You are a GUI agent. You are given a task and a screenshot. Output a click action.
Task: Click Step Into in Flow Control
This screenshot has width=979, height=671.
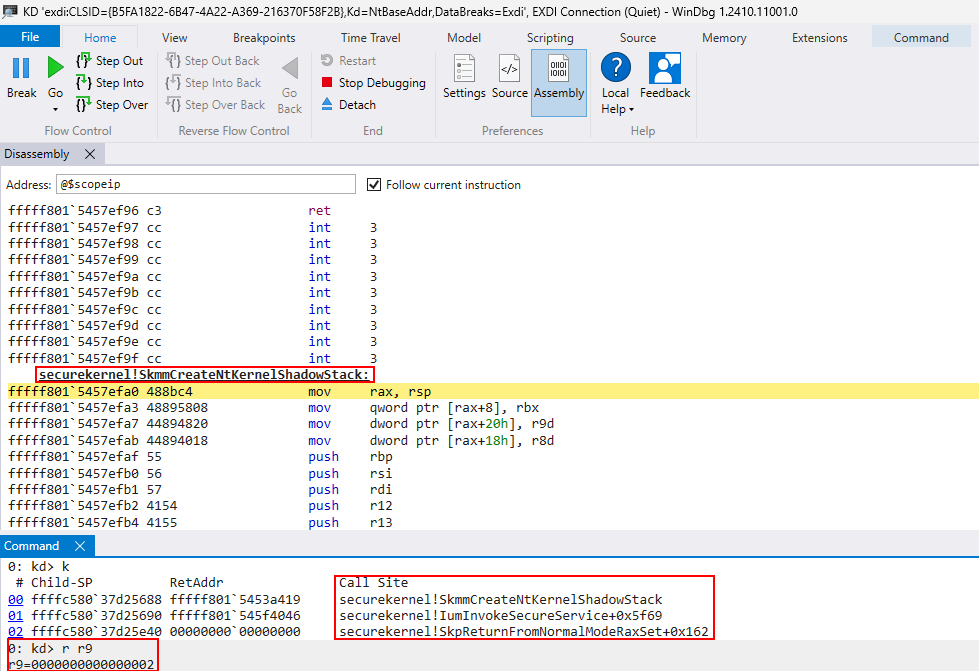[x=110, y=82]
